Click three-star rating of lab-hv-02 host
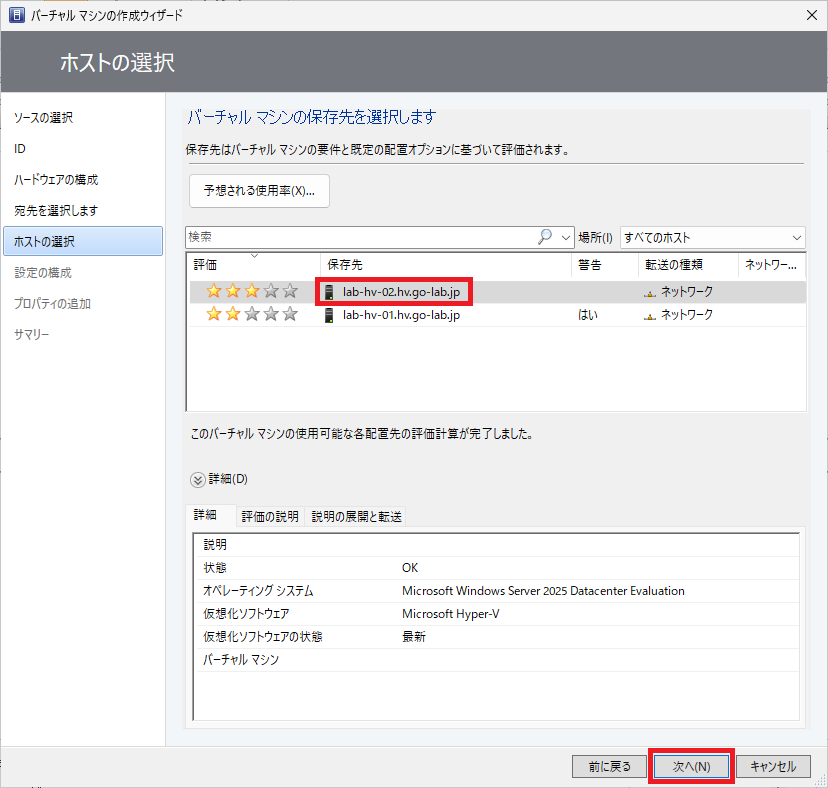The image size is (828, 788). click(252, 291)
